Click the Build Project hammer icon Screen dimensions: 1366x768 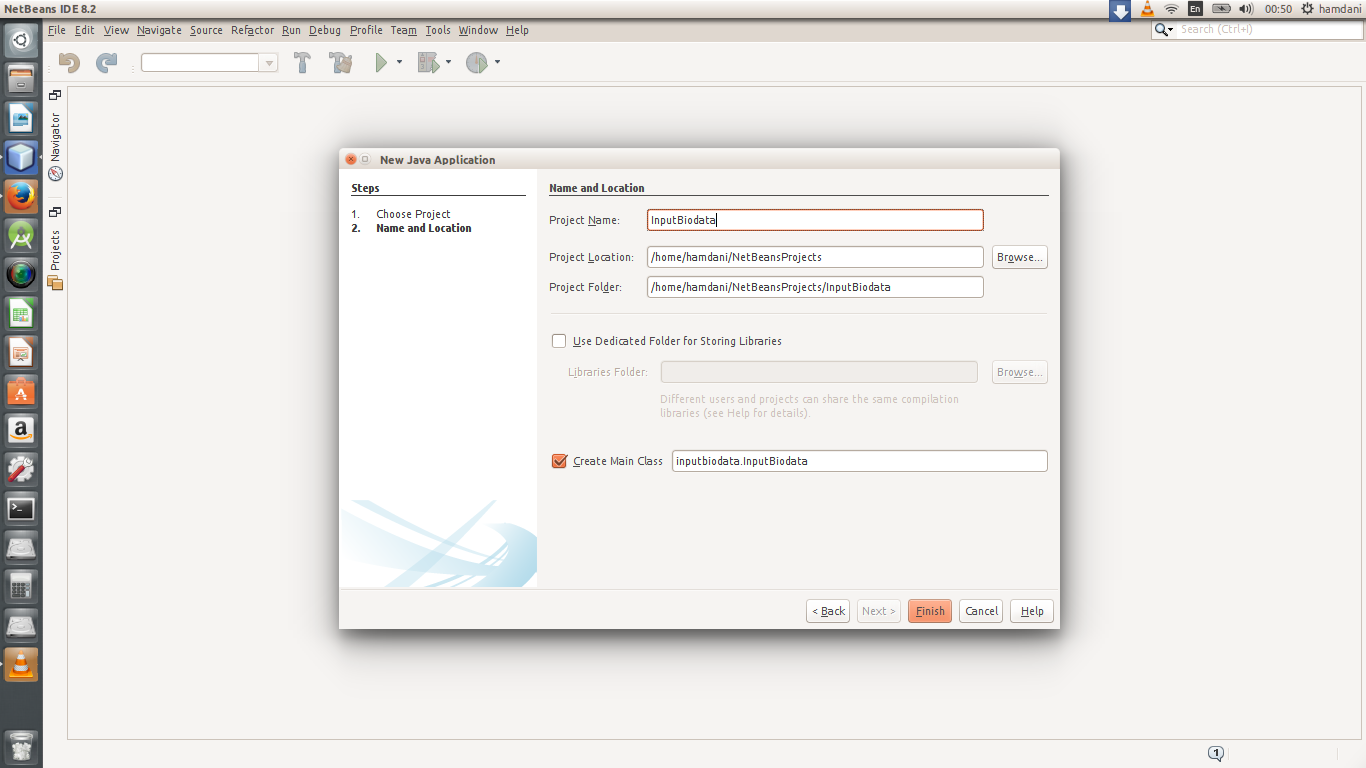pyautogui.click(x=302, y=63)
